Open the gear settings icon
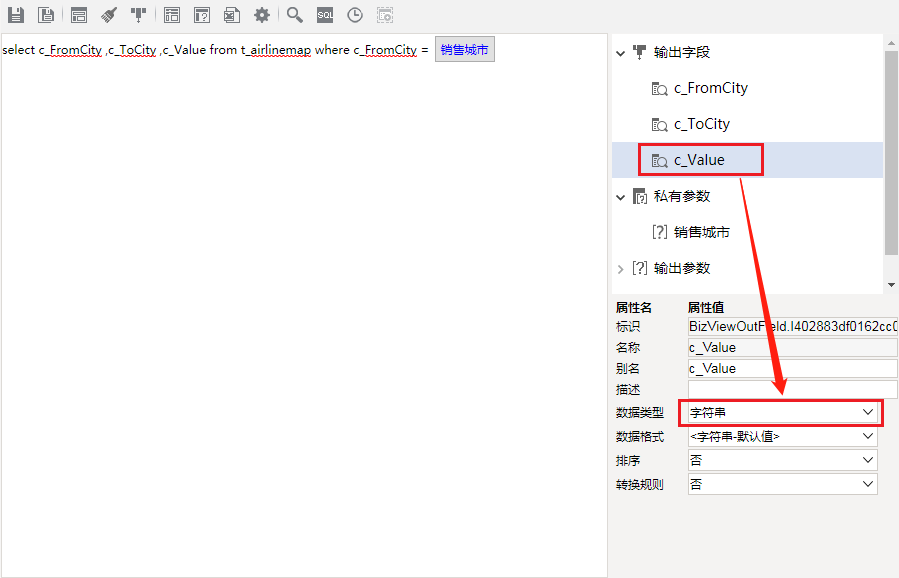 pyautogui.click(x=262, y=15)
